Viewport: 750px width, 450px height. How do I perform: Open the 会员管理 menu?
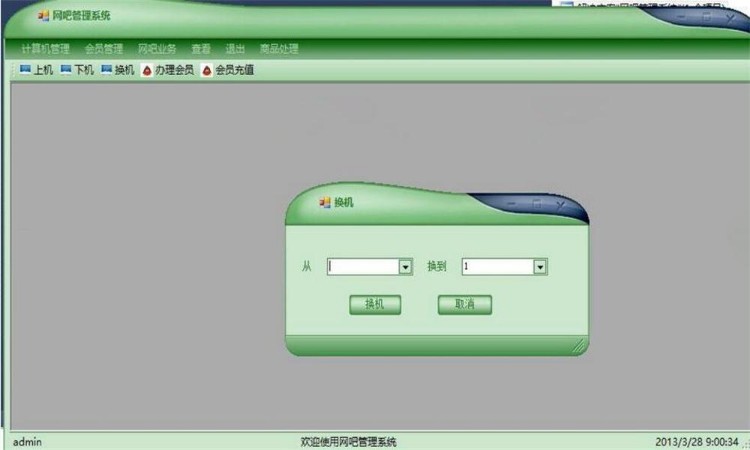pos(104,49)
